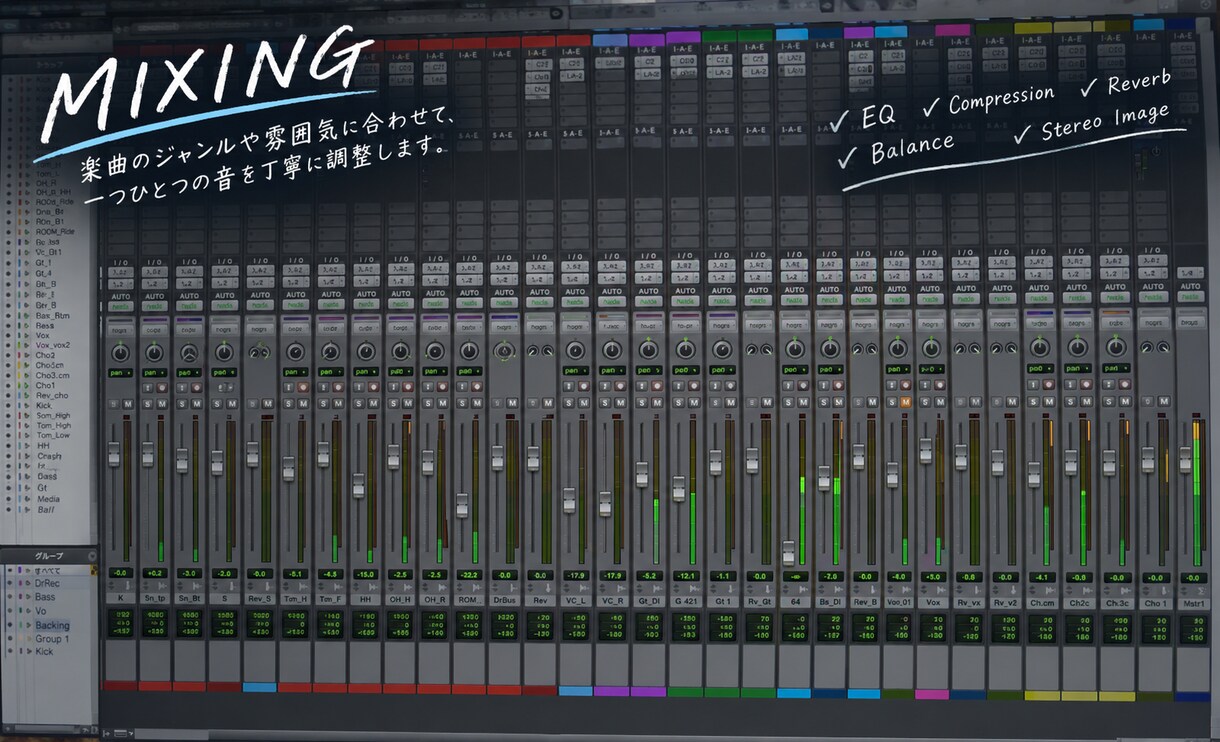Open automation mode selector on Mstr1 channel
The width and height of the screenshot is (1220, 742).
(1190, 297)
